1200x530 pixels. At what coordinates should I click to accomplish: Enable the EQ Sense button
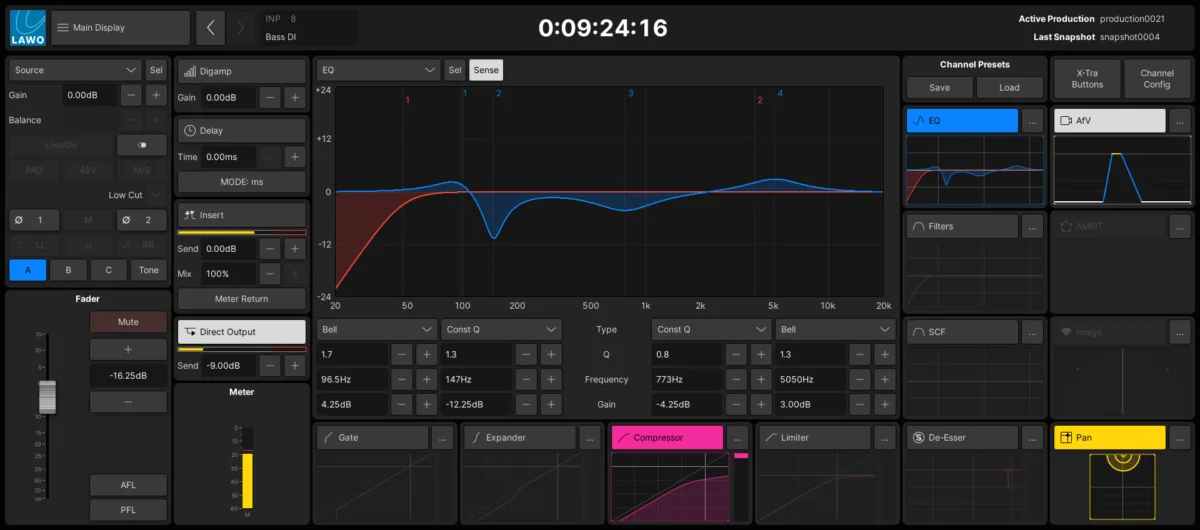[x=486, y=70]
